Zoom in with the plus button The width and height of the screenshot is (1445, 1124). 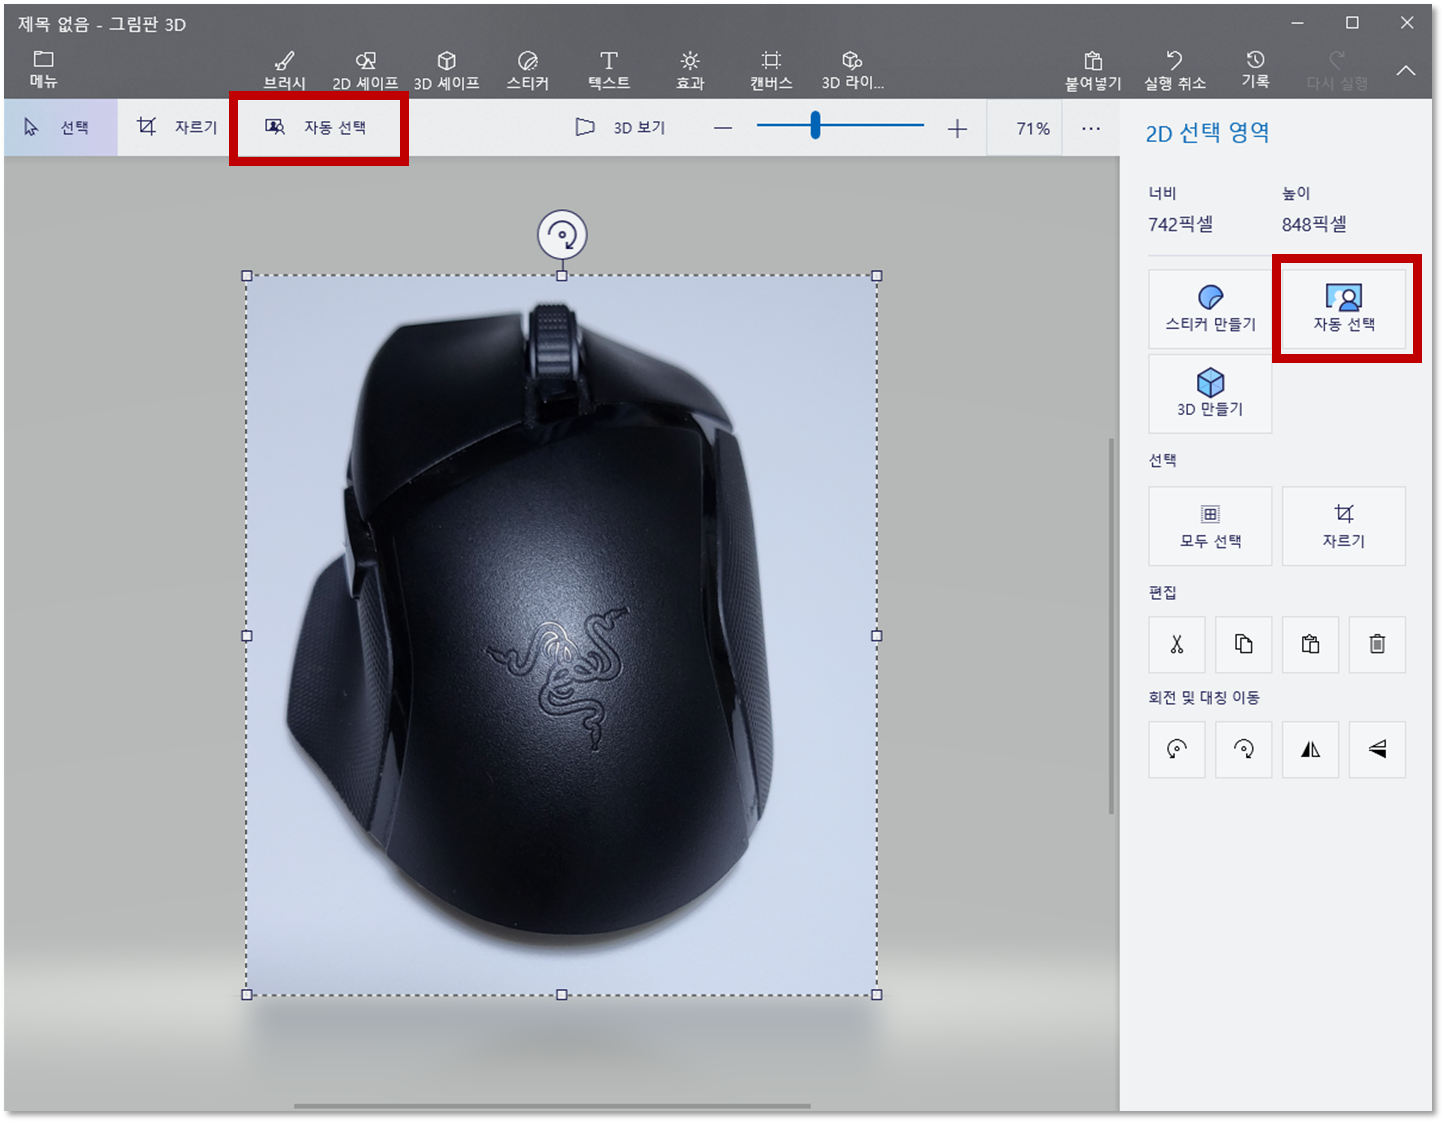[957, 128]
